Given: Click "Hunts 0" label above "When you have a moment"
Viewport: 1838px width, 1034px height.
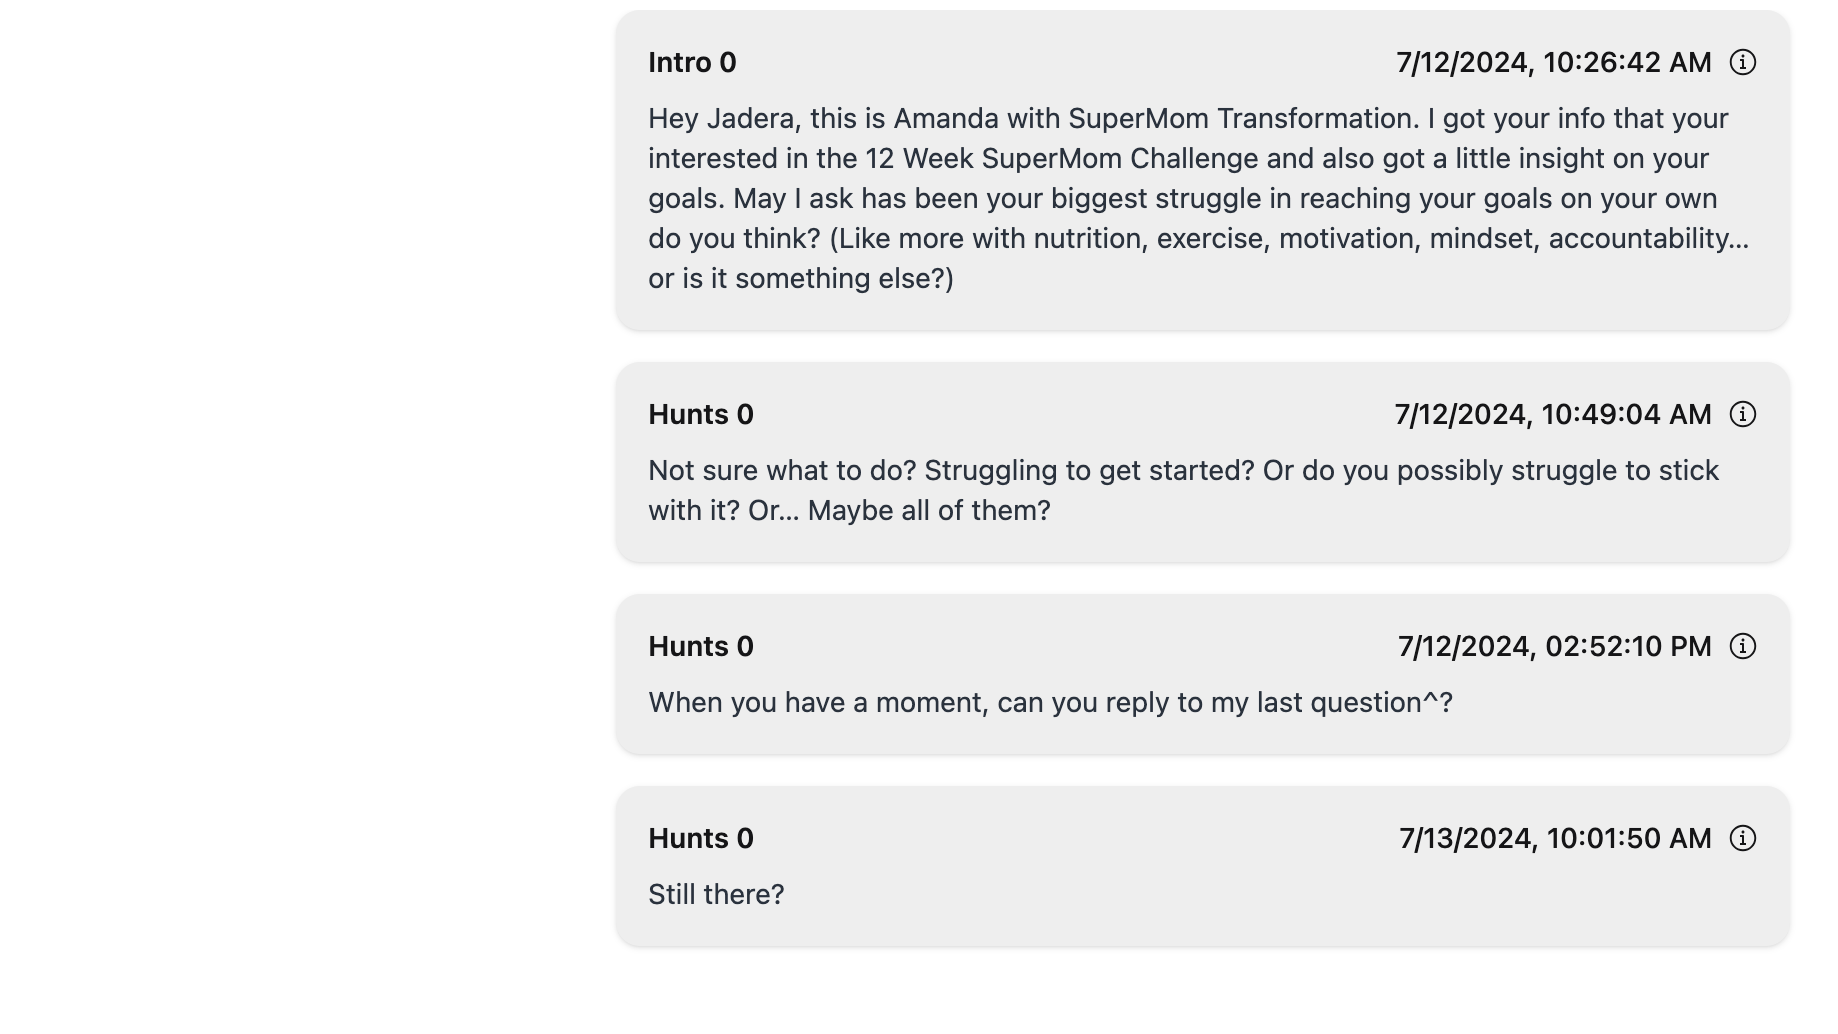Looking at the screenshot, I should coord(701,647).
